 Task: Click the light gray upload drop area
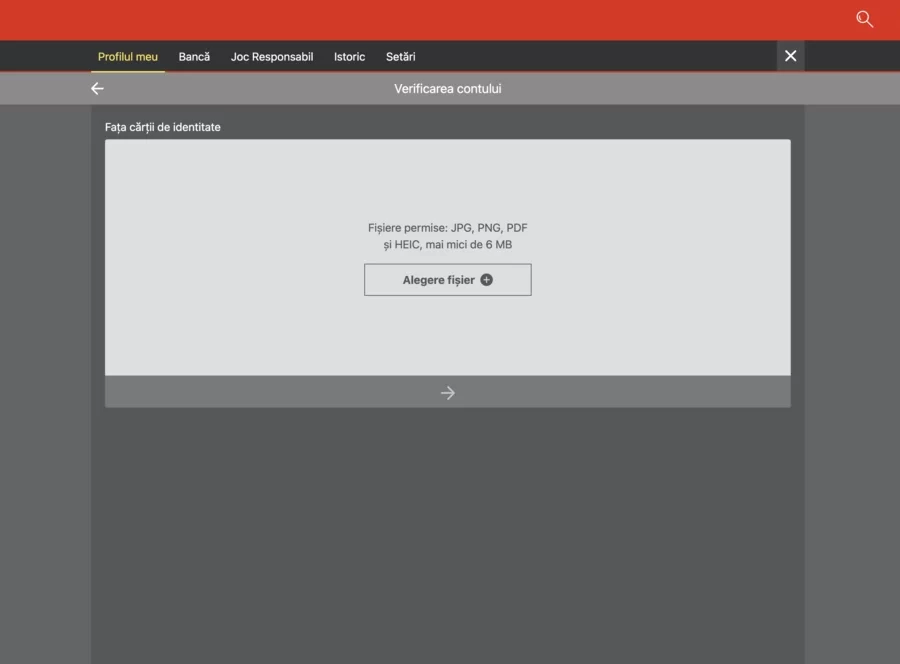click(x=448, y=257)
